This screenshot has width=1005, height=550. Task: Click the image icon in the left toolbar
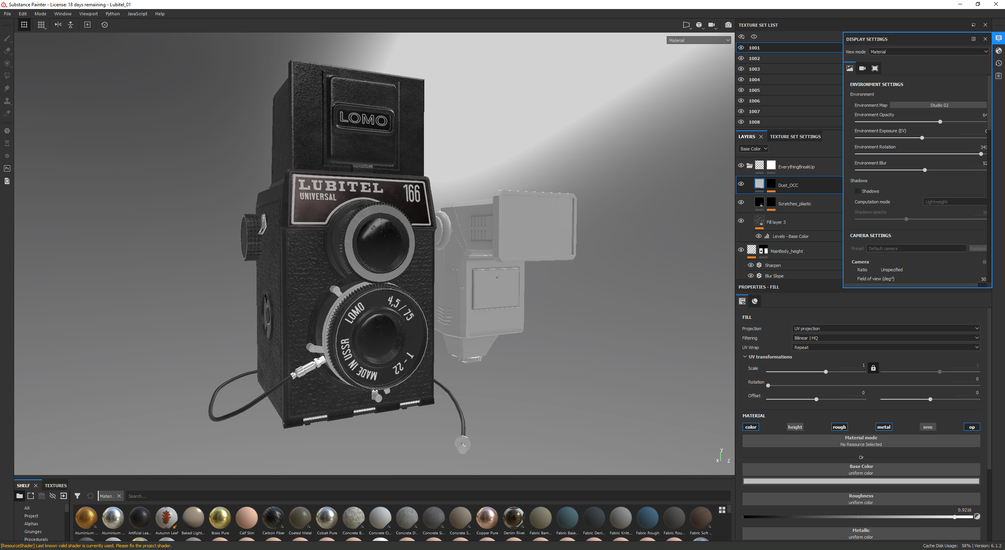pyautogui.click(x=7, y=169)
